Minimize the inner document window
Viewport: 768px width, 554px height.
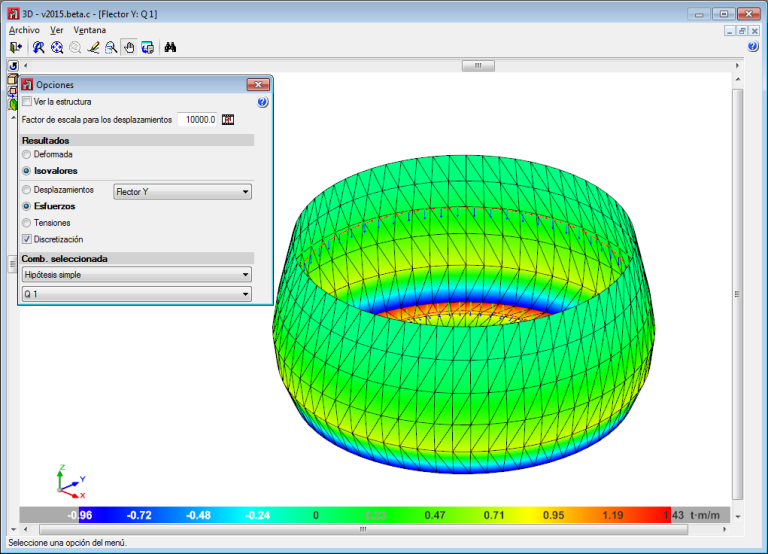(x=730, y=31)
